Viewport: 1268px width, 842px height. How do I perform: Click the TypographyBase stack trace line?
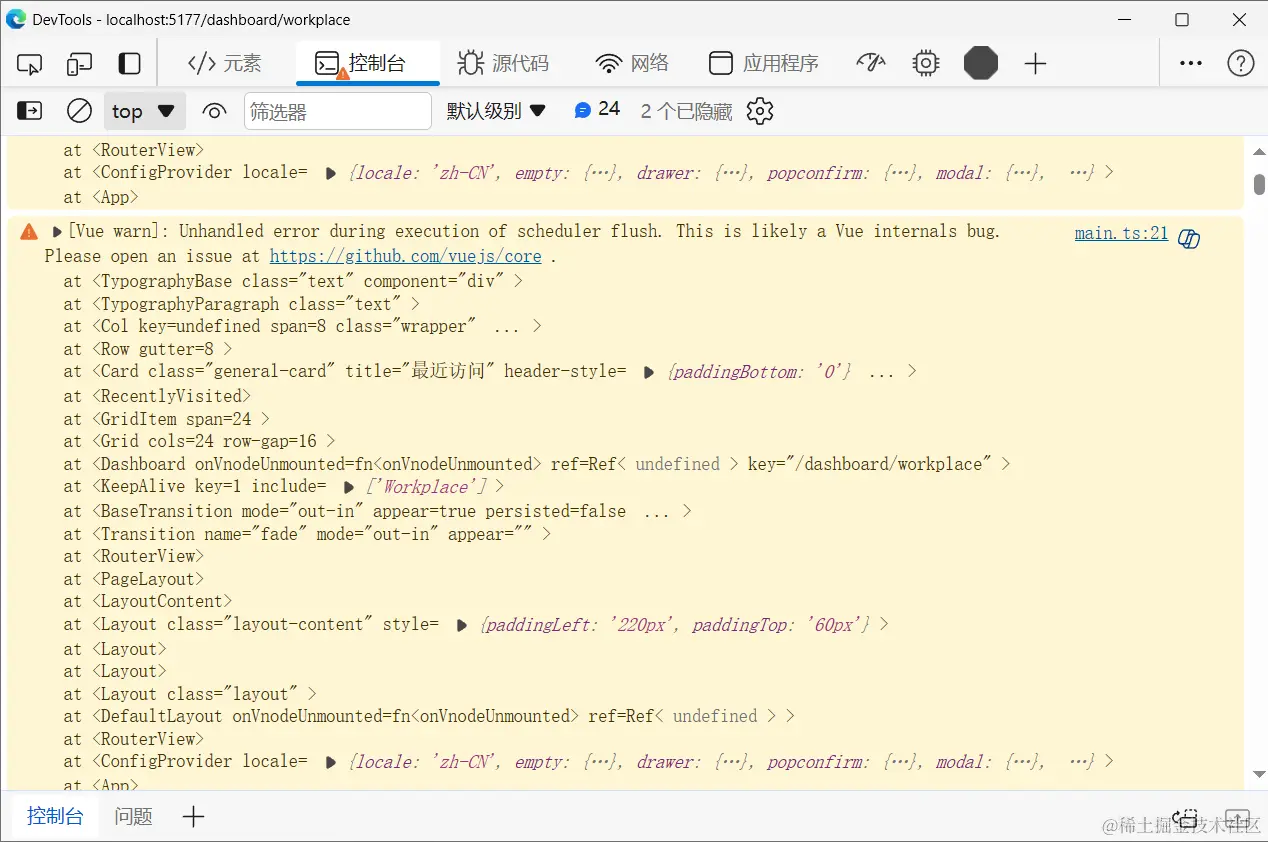click(x=294, y=281)
